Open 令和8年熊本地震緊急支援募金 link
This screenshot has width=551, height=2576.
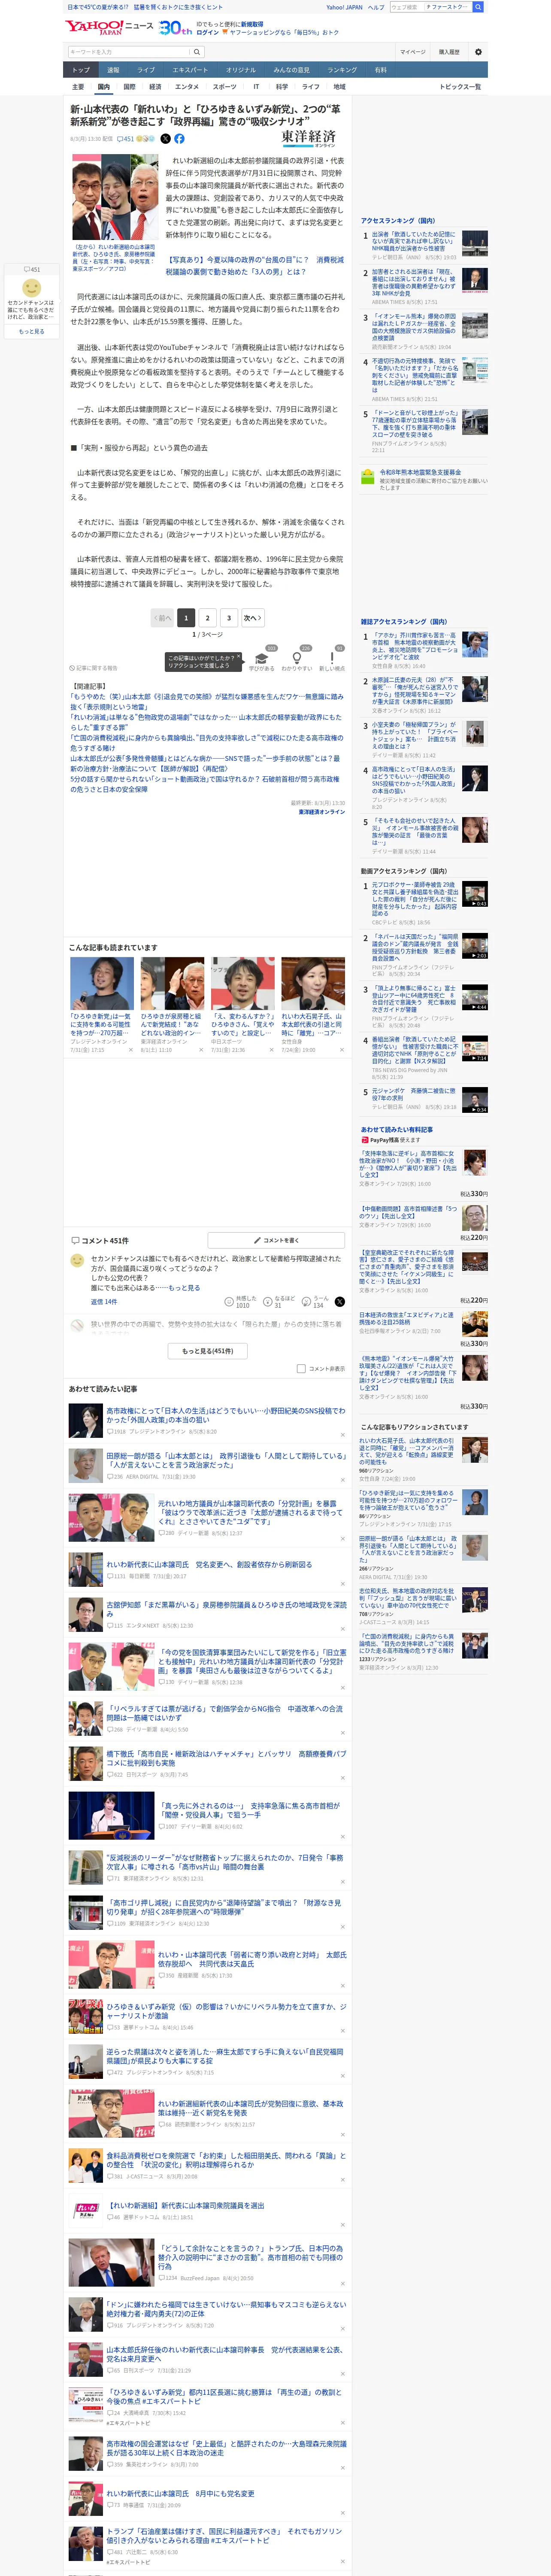(x=420, y=472)
